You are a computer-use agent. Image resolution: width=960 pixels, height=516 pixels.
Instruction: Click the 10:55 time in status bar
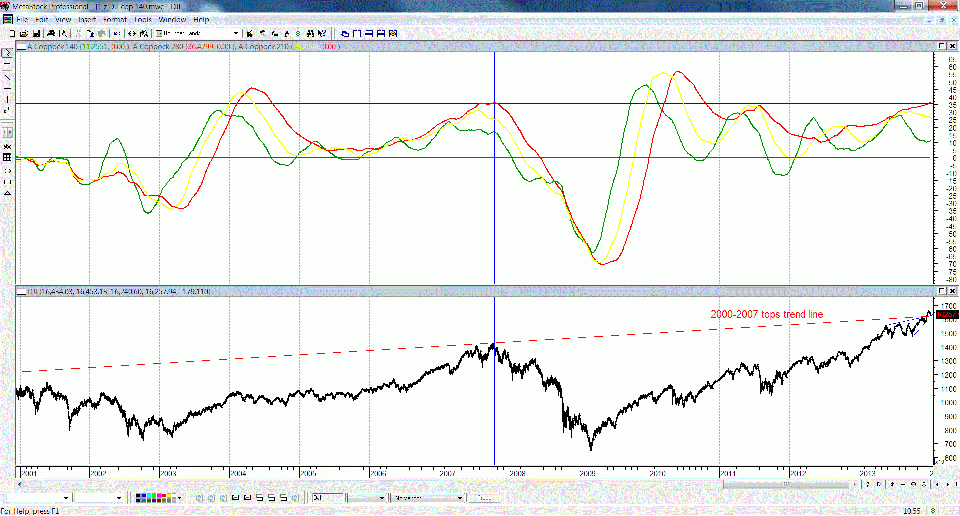(912, 510)
